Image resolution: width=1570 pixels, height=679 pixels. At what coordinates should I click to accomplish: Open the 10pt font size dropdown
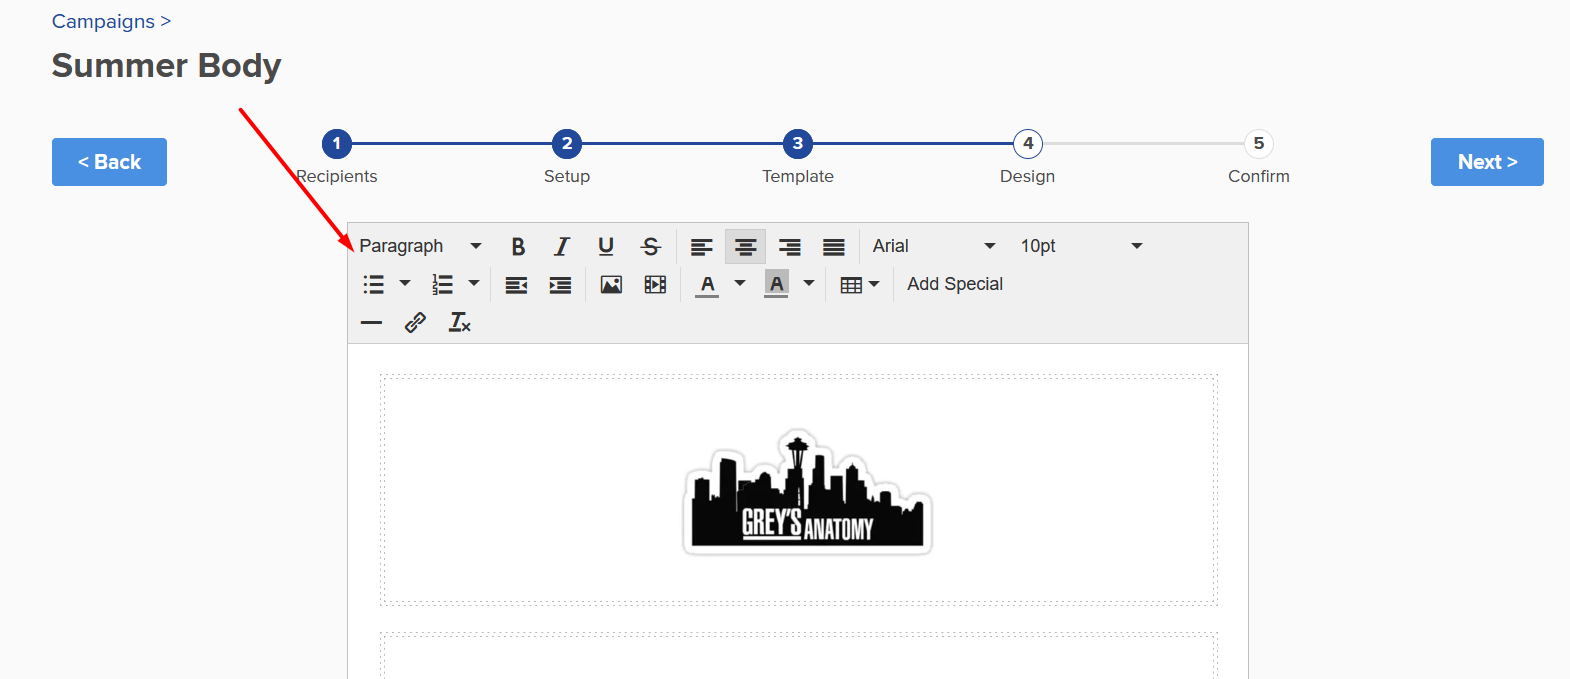pos(1082,246)
